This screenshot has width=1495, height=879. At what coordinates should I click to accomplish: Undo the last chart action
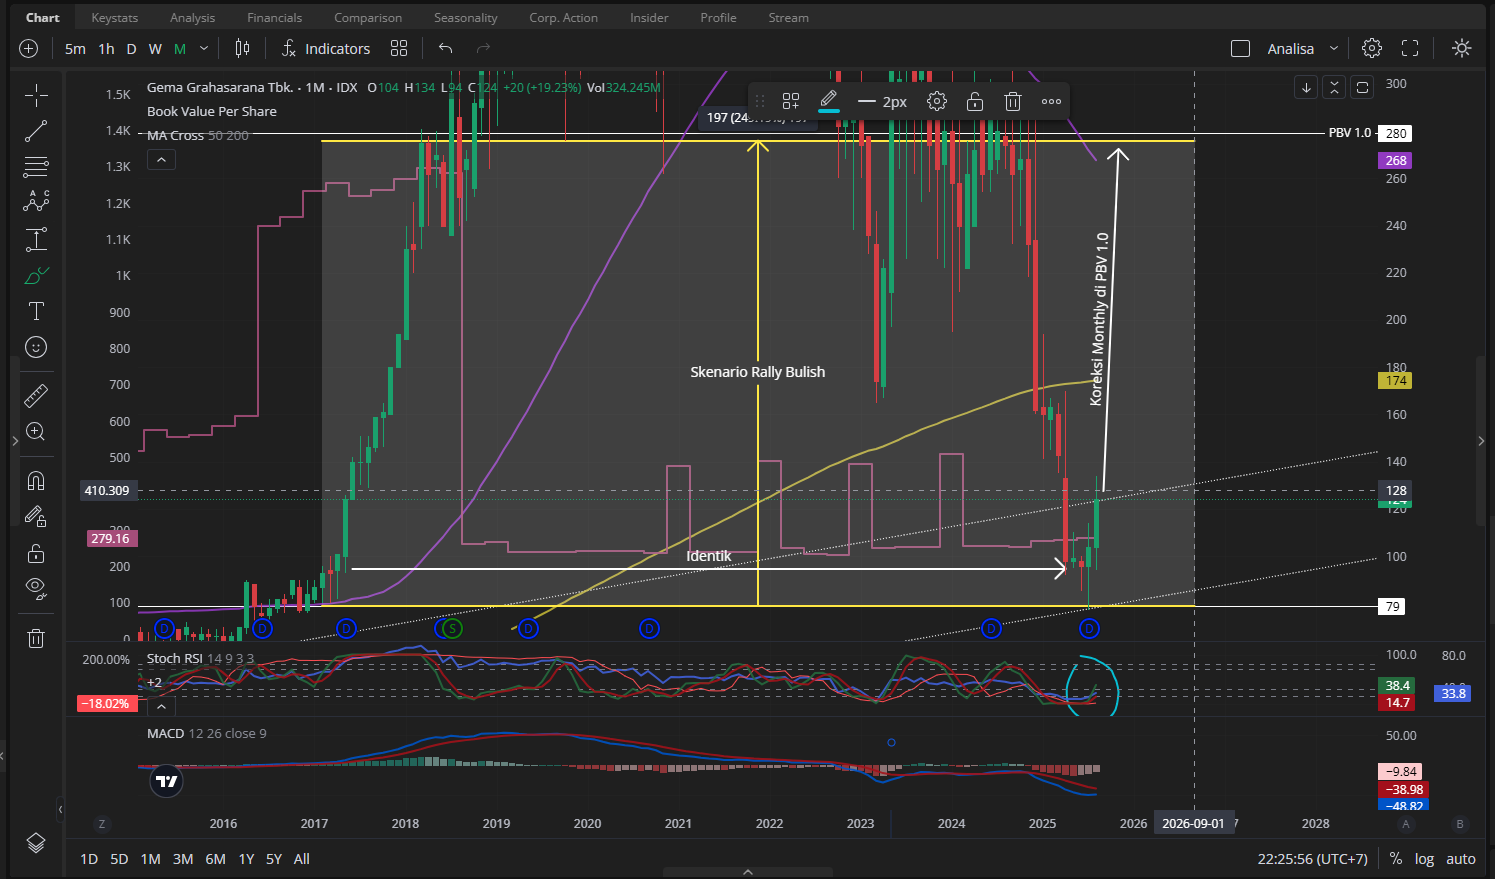(x=446, y=48)
